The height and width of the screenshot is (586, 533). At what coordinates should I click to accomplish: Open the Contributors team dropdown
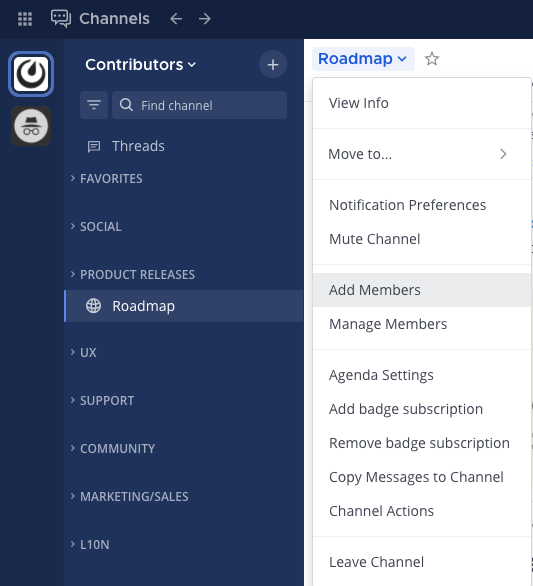[x=141, y=65]
